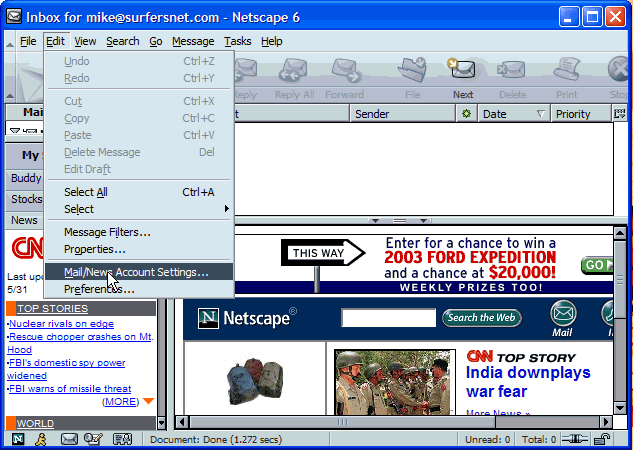Viewport: 633px width, 450px height.
Task: Collapse the message pane splitter grippy
Action: pos(398,220)
